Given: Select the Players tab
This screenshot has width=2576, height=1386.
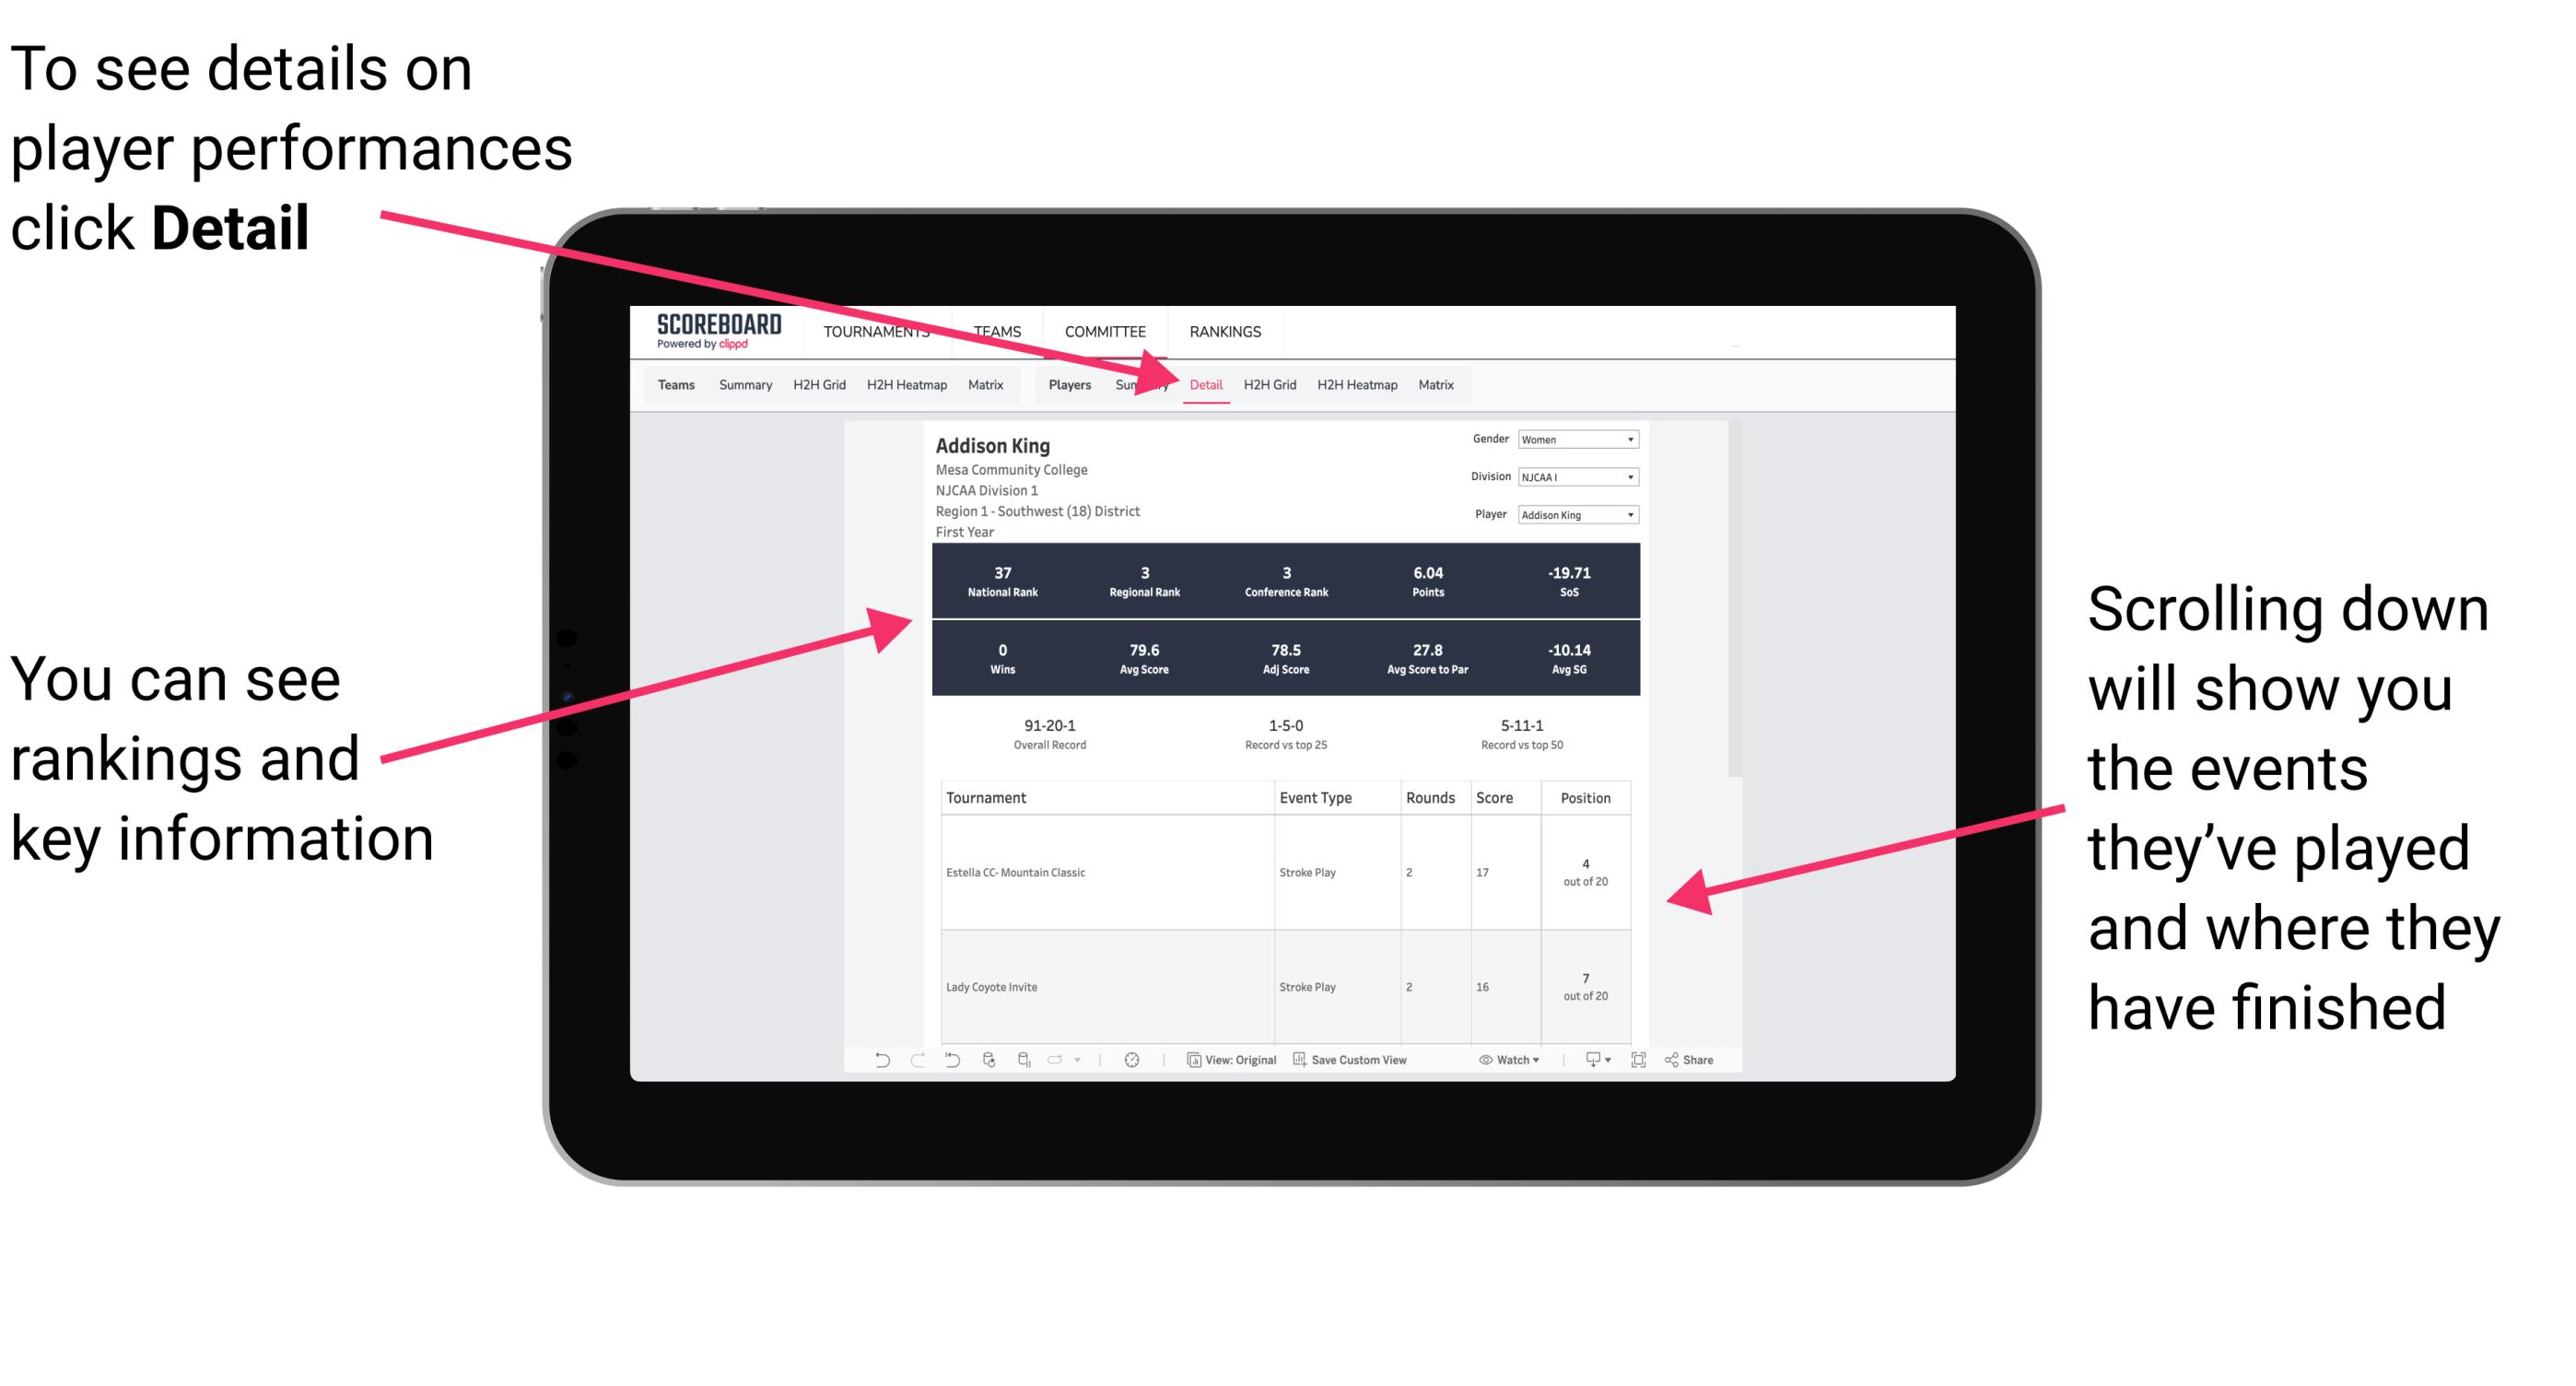Looking at the screenshot, I should [1063, 384].
